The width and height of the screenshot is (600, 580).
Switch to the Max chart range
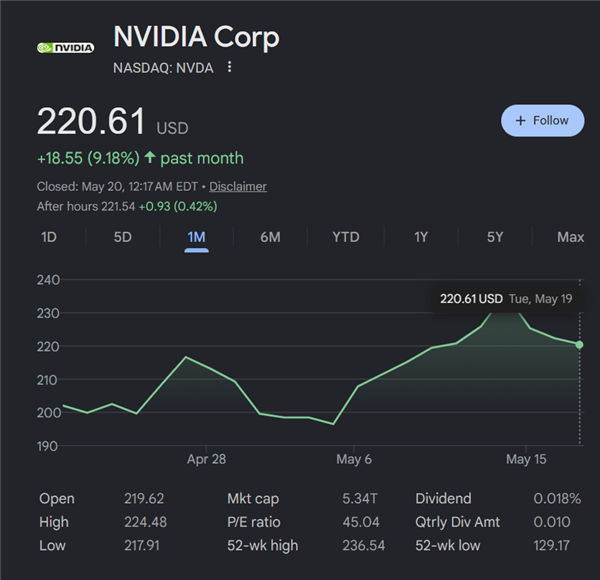(x=571, y=237)
